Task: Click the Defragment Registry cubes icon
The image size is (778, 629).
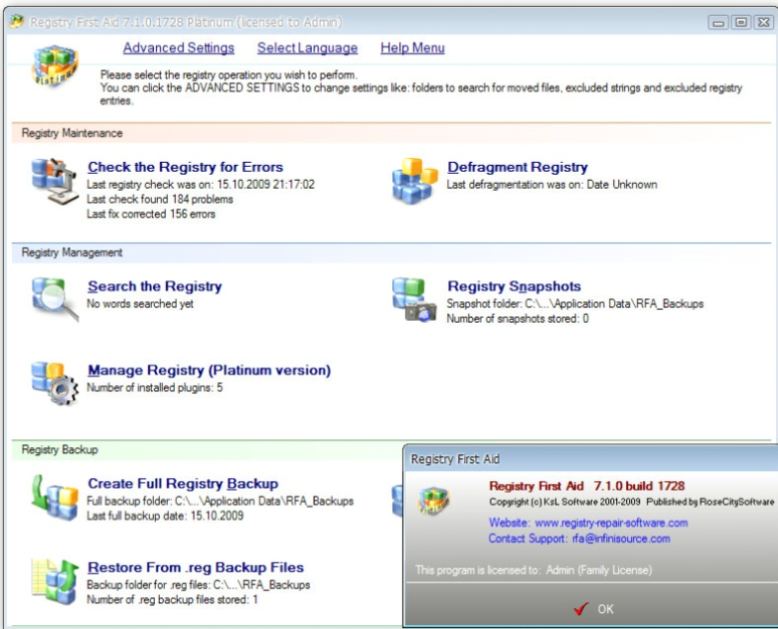Action: click(x=415, y=181)
